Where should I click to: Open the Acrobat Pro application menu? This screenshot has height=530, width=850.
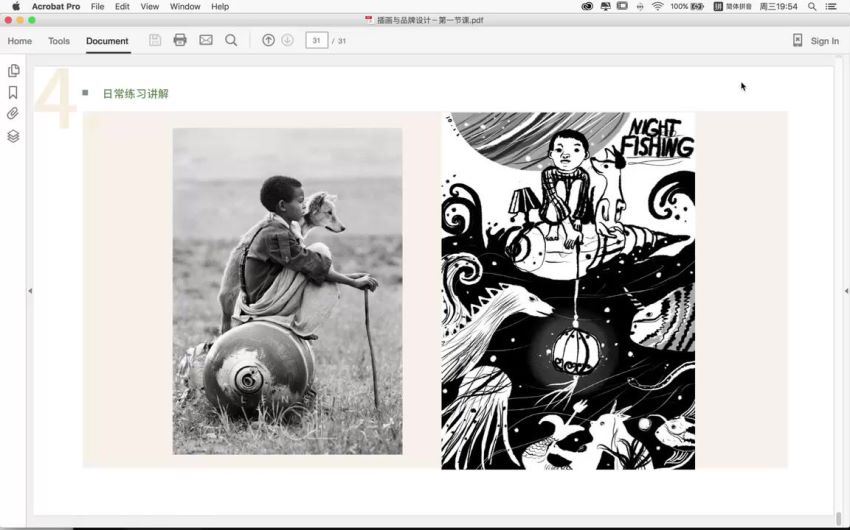tap(56, 7)
